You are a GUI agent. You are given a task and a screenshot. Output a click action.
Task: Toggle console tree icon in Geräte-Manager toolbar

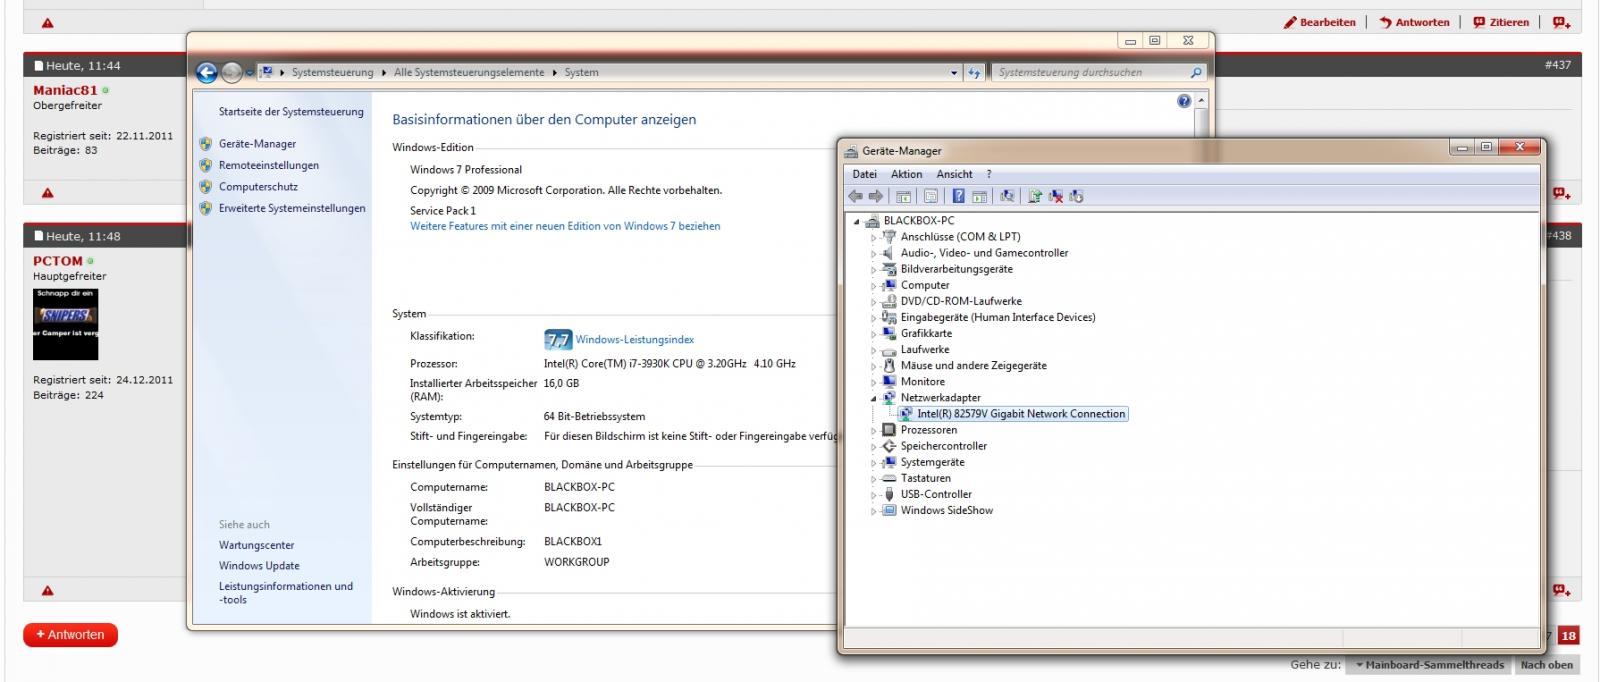903,196
